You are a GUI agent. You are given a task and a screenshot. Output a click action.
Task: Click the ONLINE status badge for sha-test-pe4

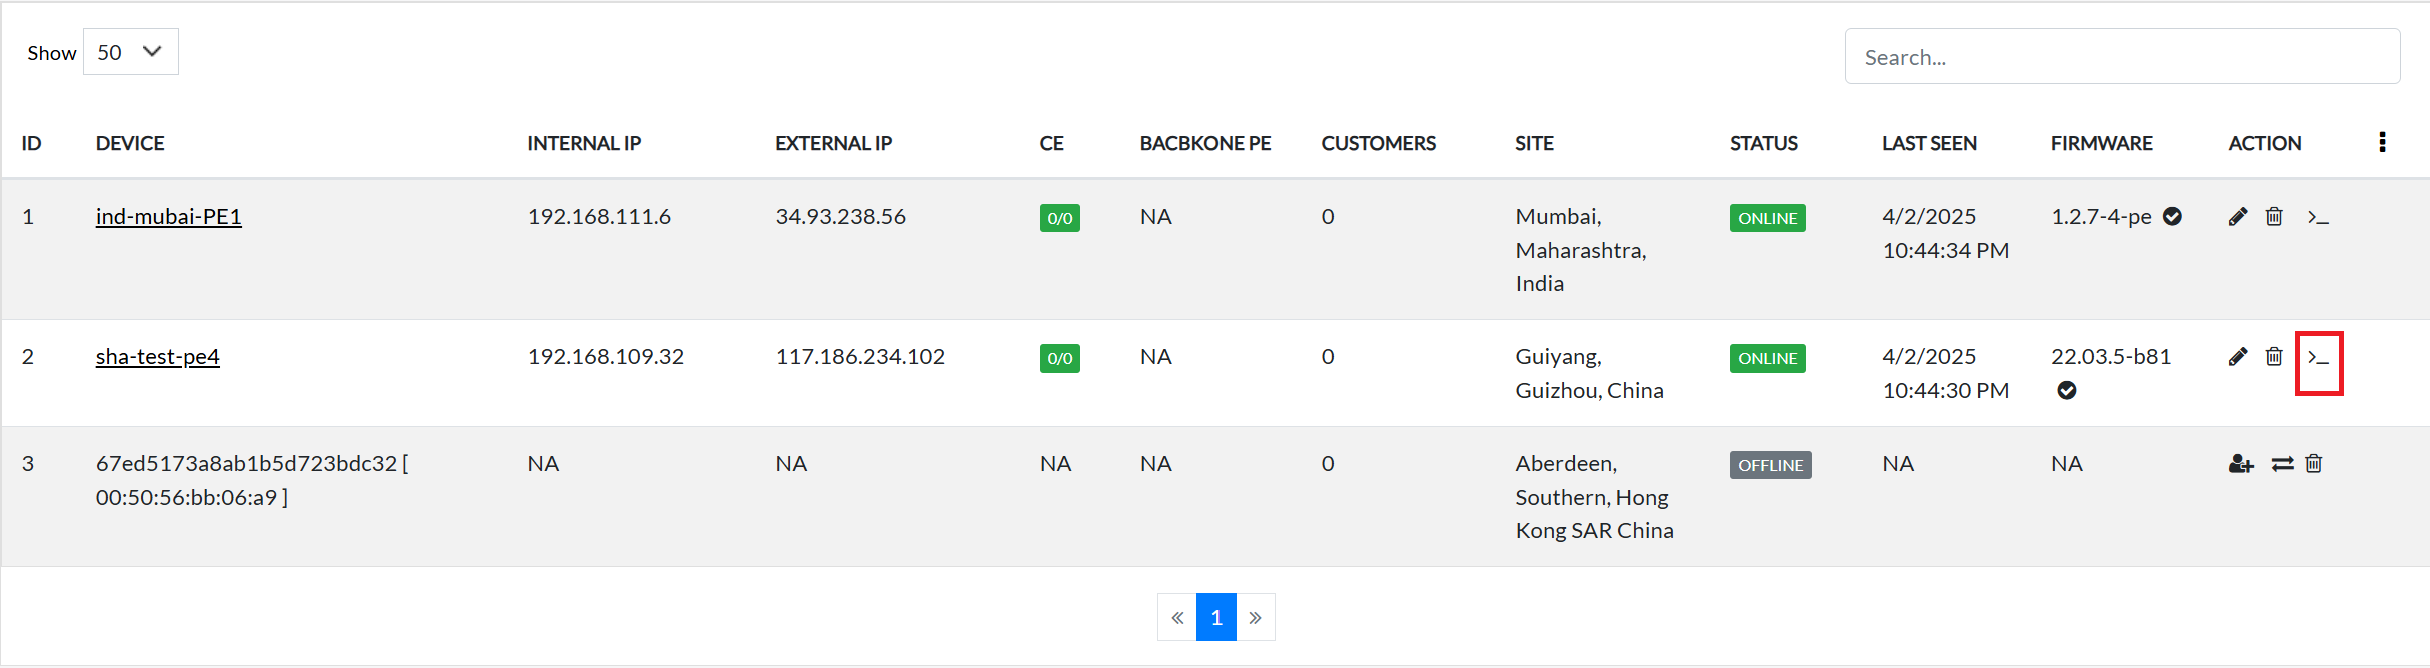[1767, 358]
